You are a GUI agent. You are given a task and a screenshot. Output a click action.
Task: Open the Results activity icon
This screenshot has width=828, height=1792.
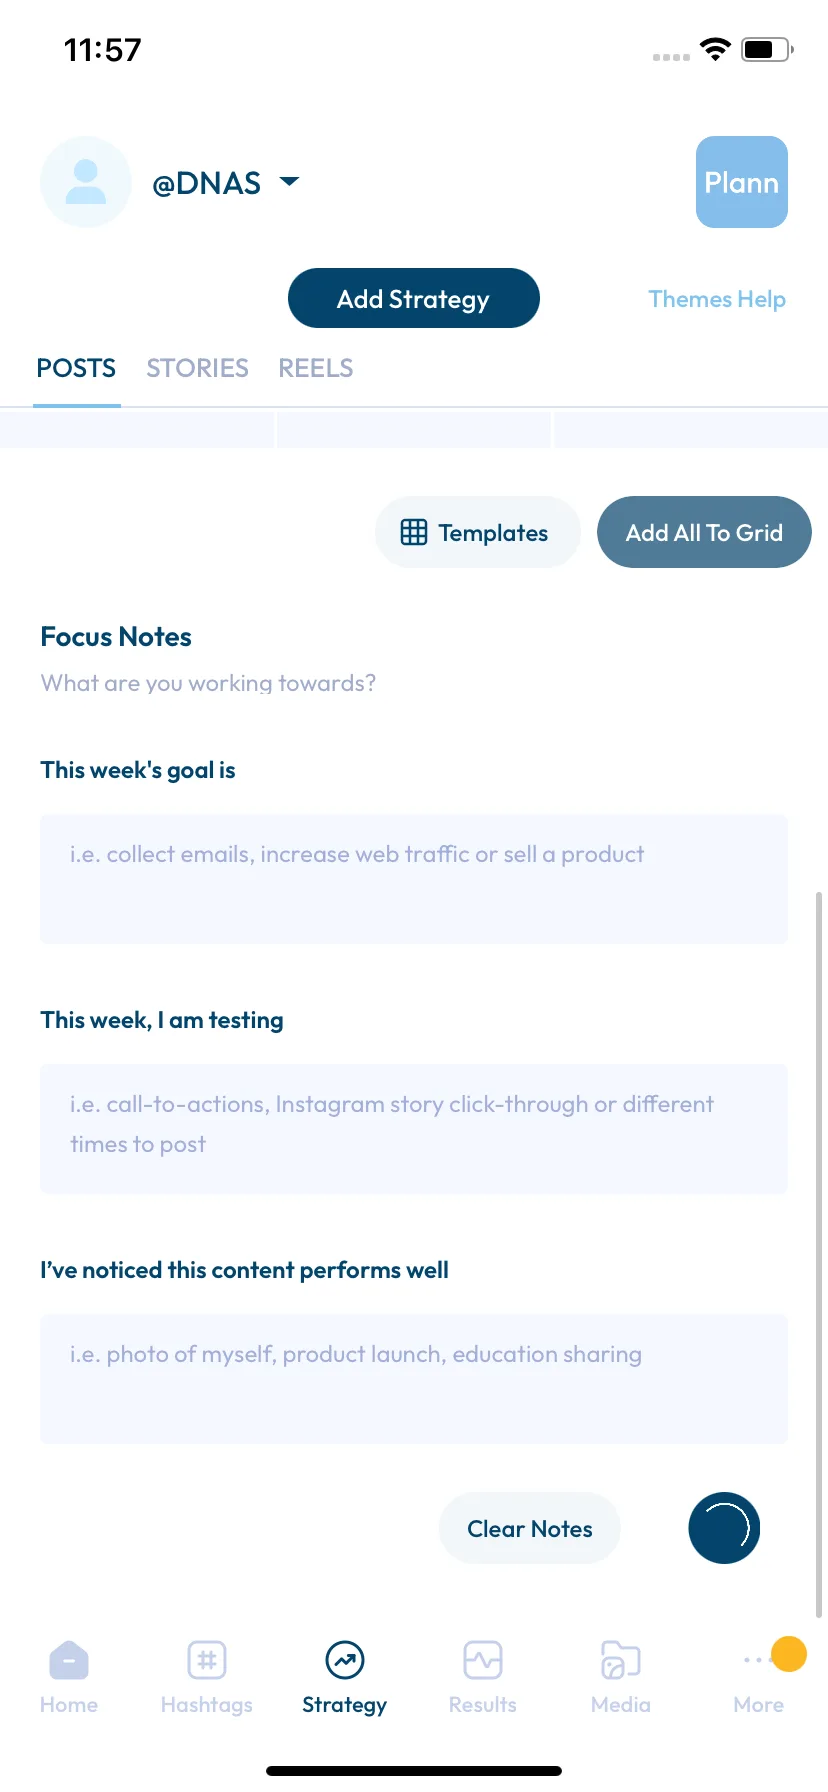click(483, 1661)
